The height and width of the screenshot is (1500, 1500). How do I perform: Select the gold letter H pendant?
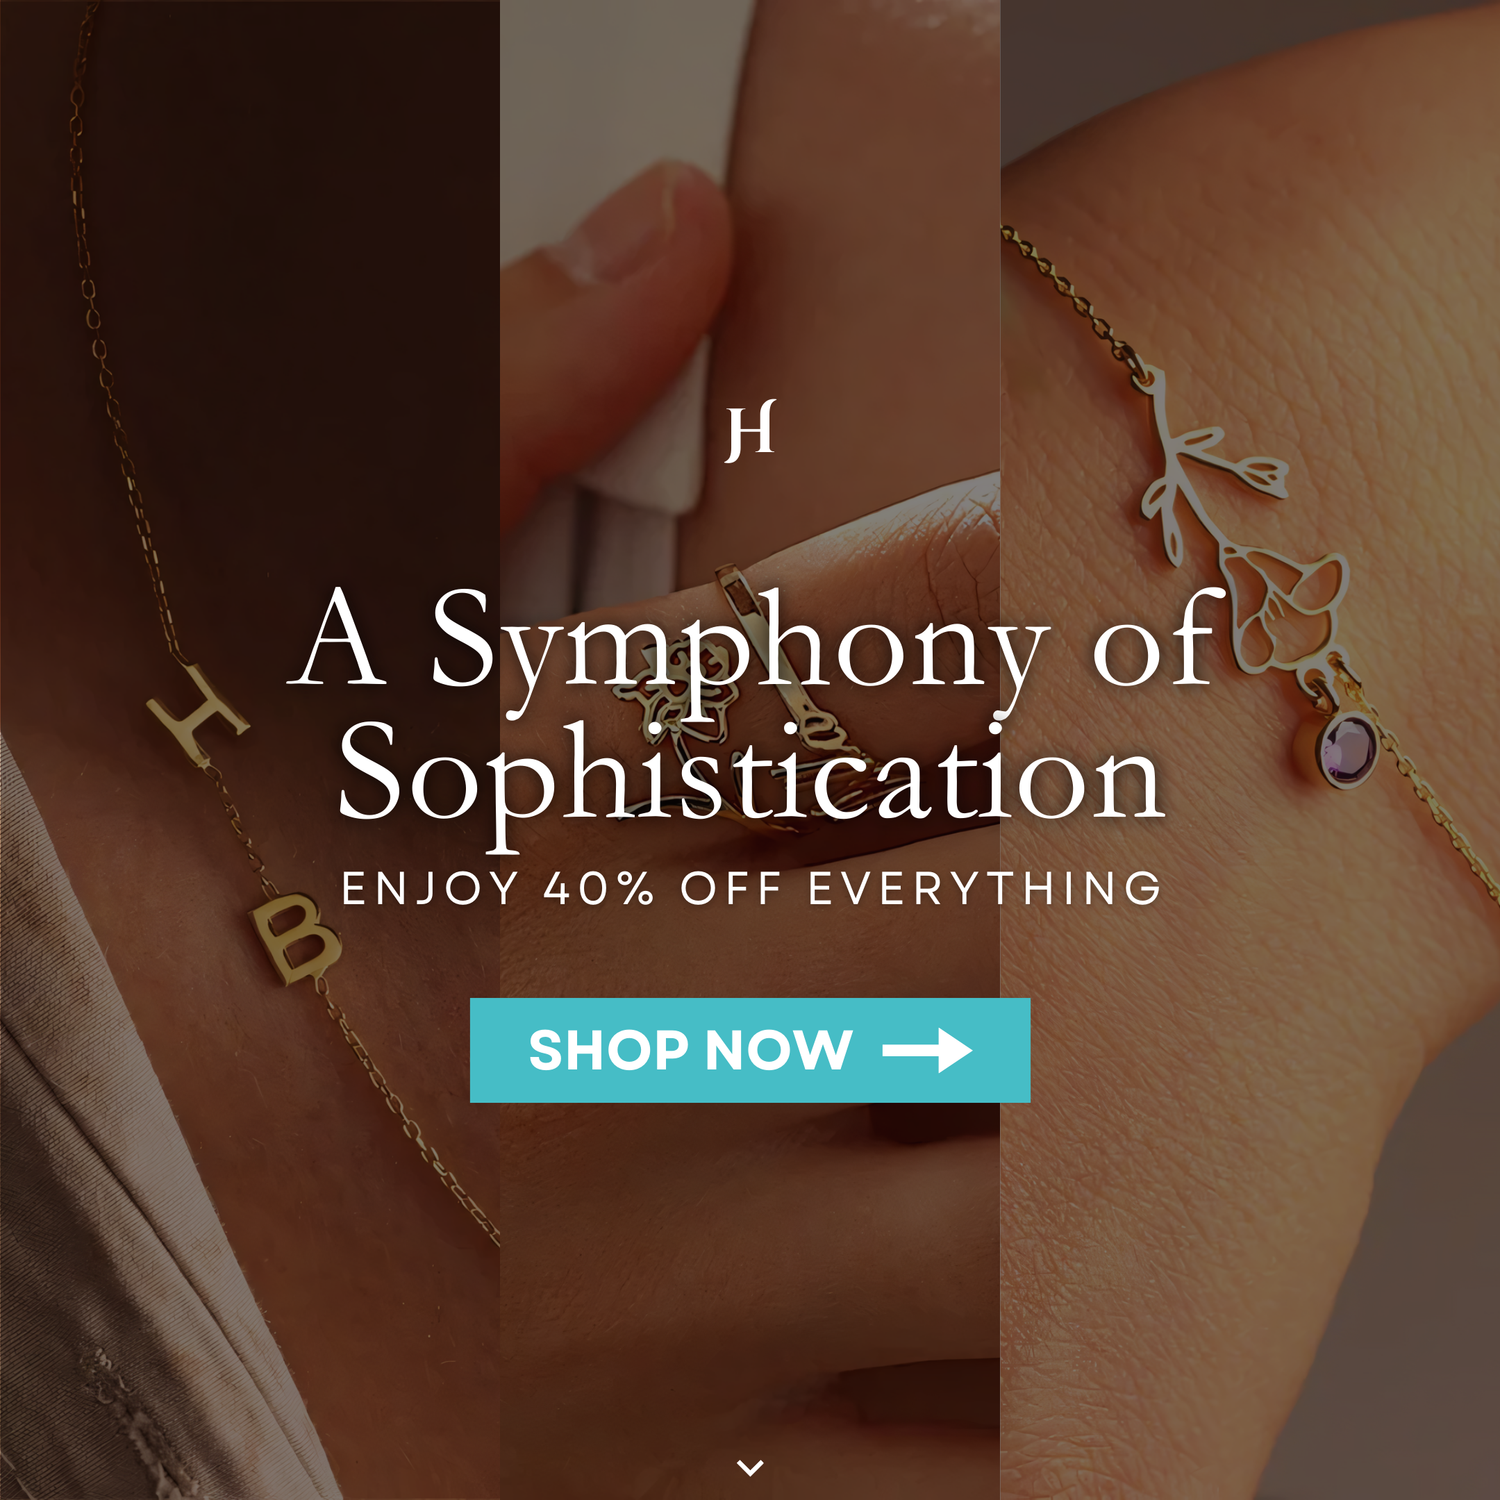point(196,715)
